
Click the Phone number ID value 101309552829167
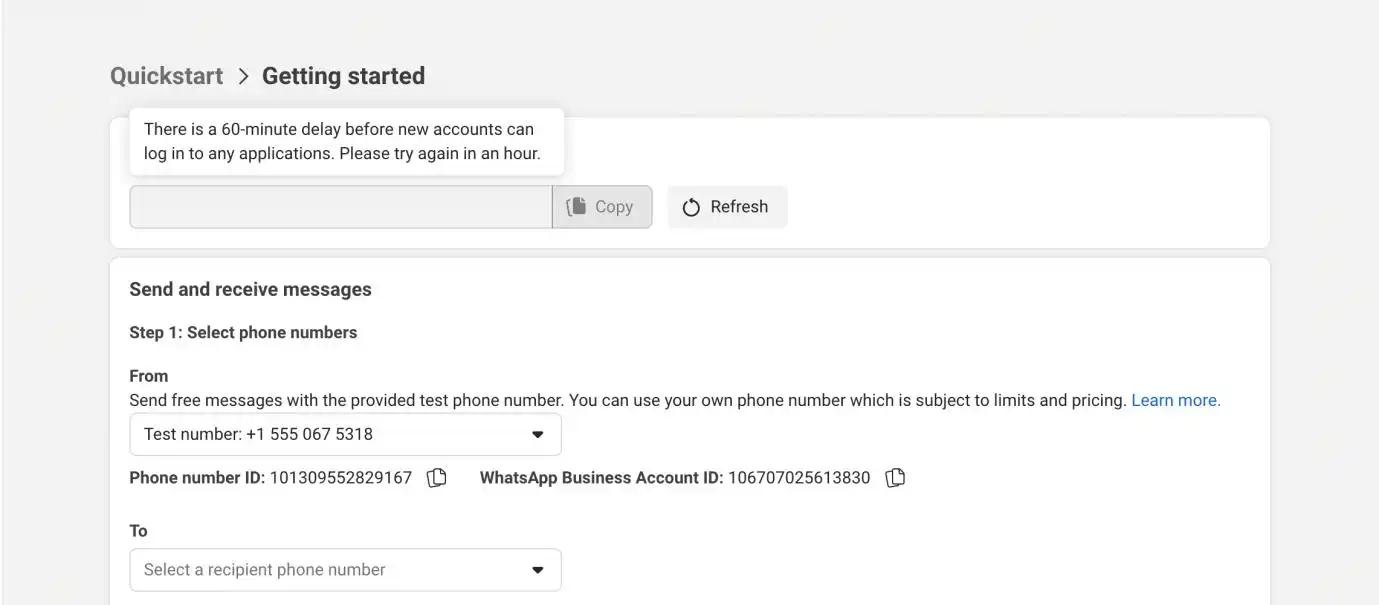[x=341, y=478]
